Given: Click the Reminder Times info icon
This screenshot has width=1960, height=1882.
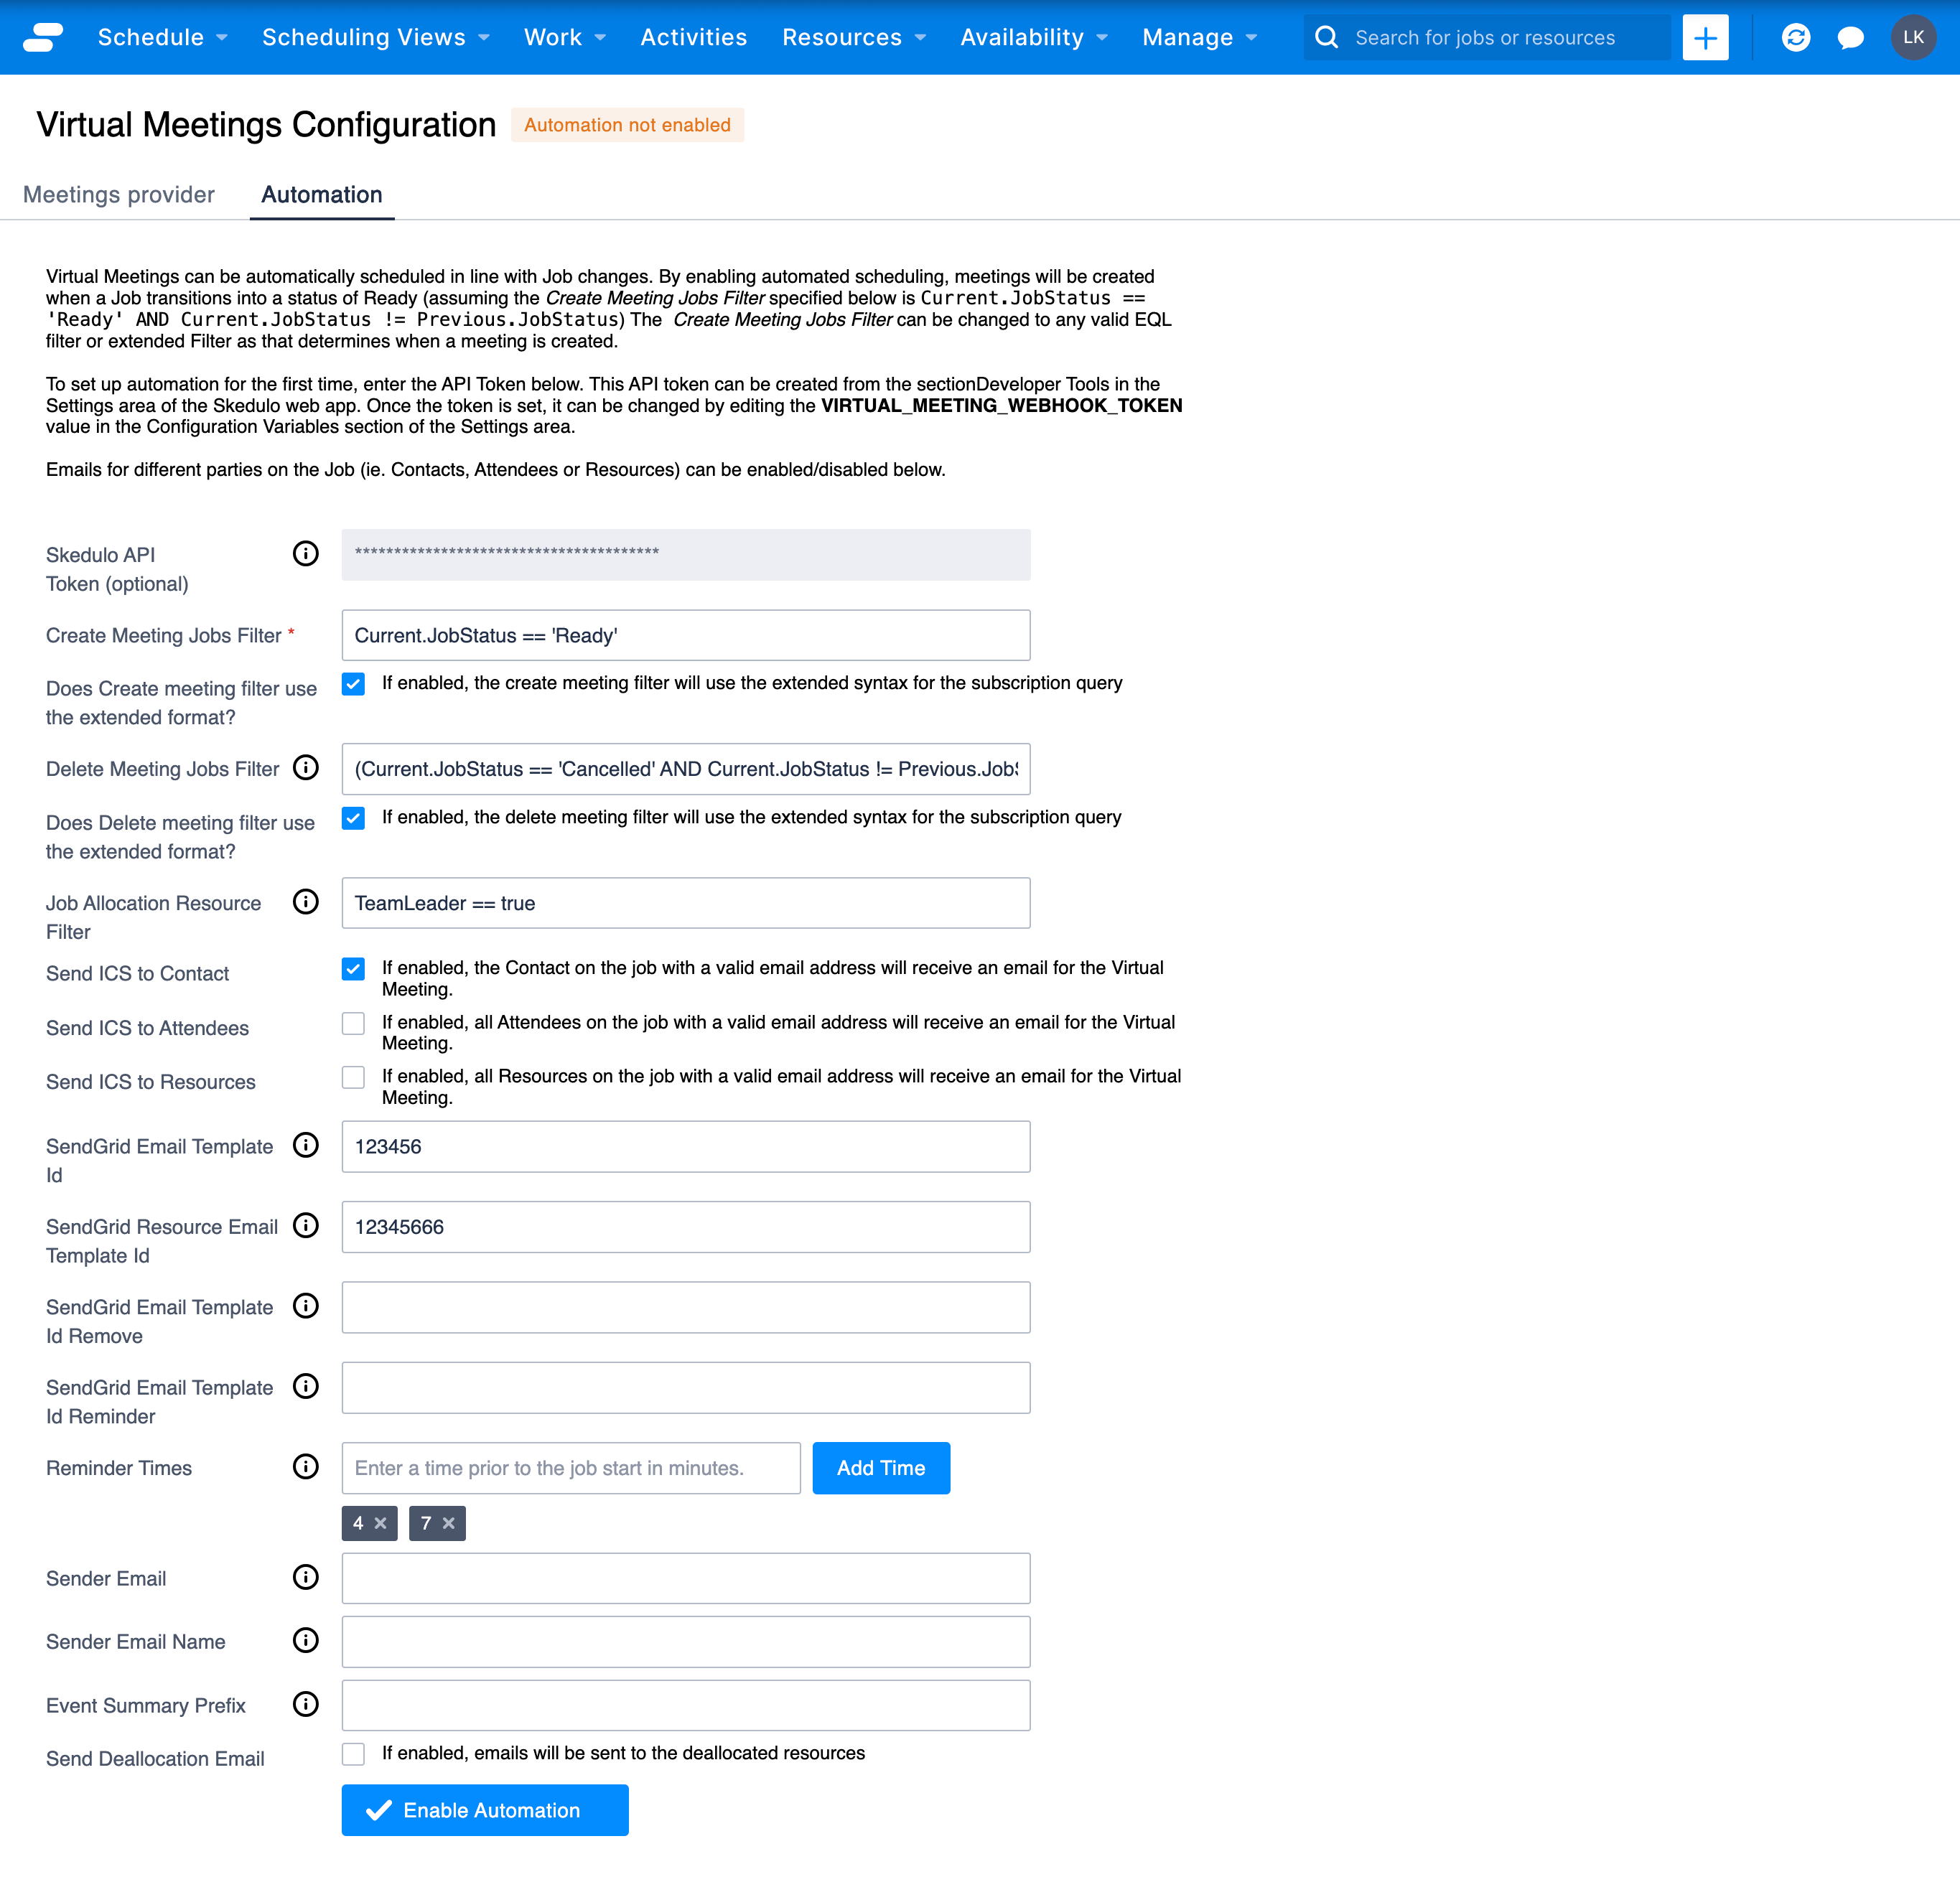Looking at the screenshot, I should (x=307, y=1467).
